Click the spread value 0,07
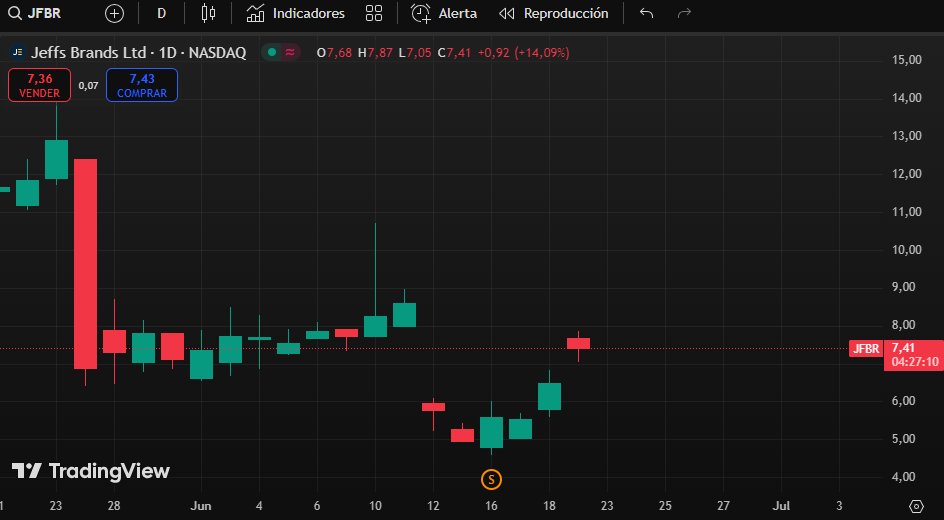The height and width of the screenshot is (520, 944). point(88,85)
